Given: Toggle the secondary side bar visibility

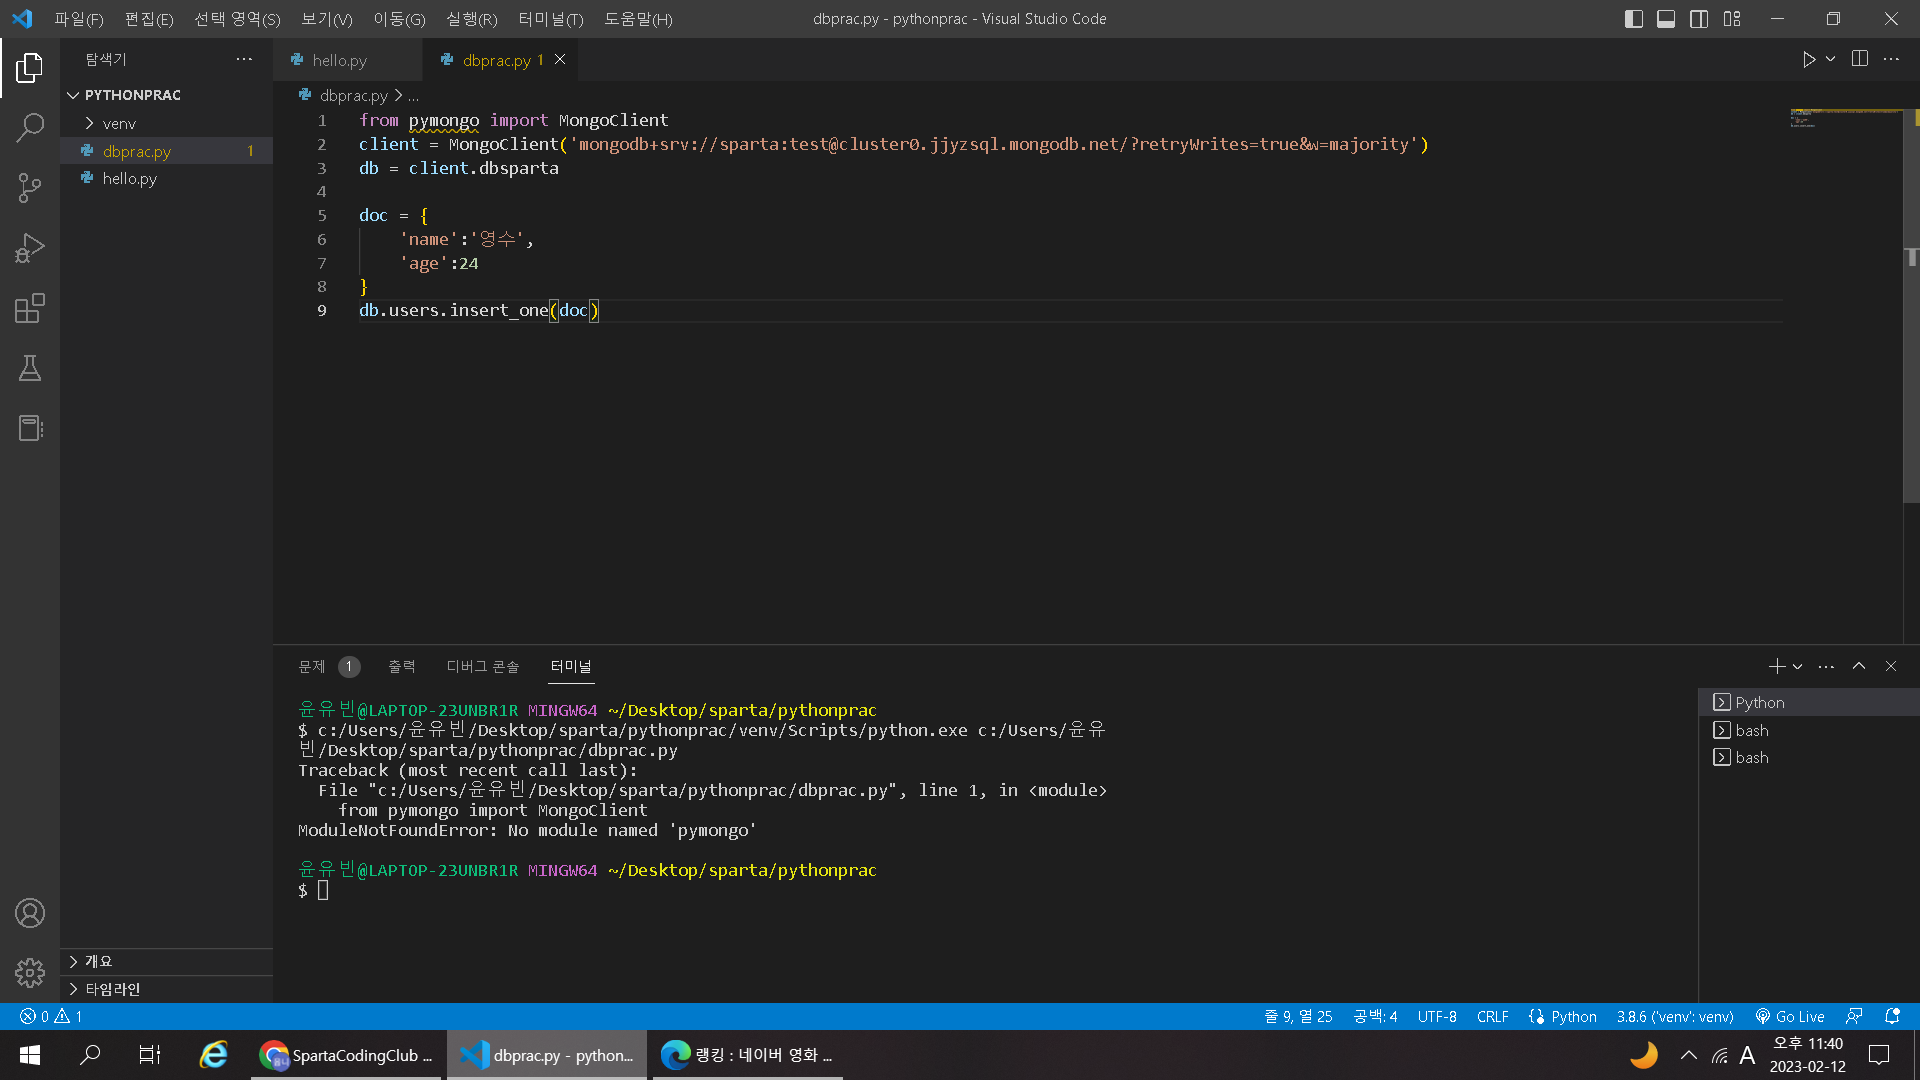Looking at the screenshot, I should (1699, 19).
